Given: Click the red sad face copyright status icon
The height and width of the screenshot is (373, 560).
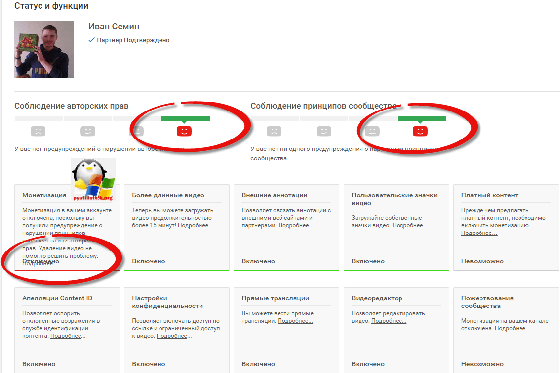Looking at the screenshot, I should [184, 131].
